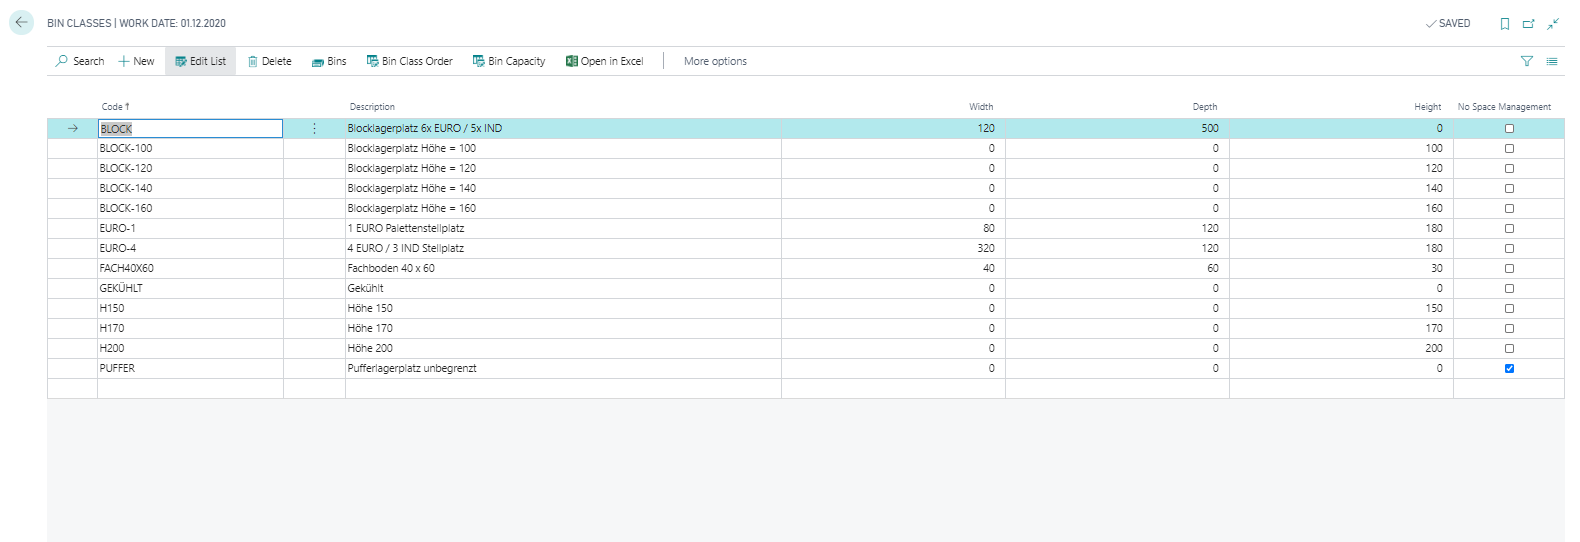
Task: Toggle No Space Management for BLOCK-100
Action: (1509, 148)
